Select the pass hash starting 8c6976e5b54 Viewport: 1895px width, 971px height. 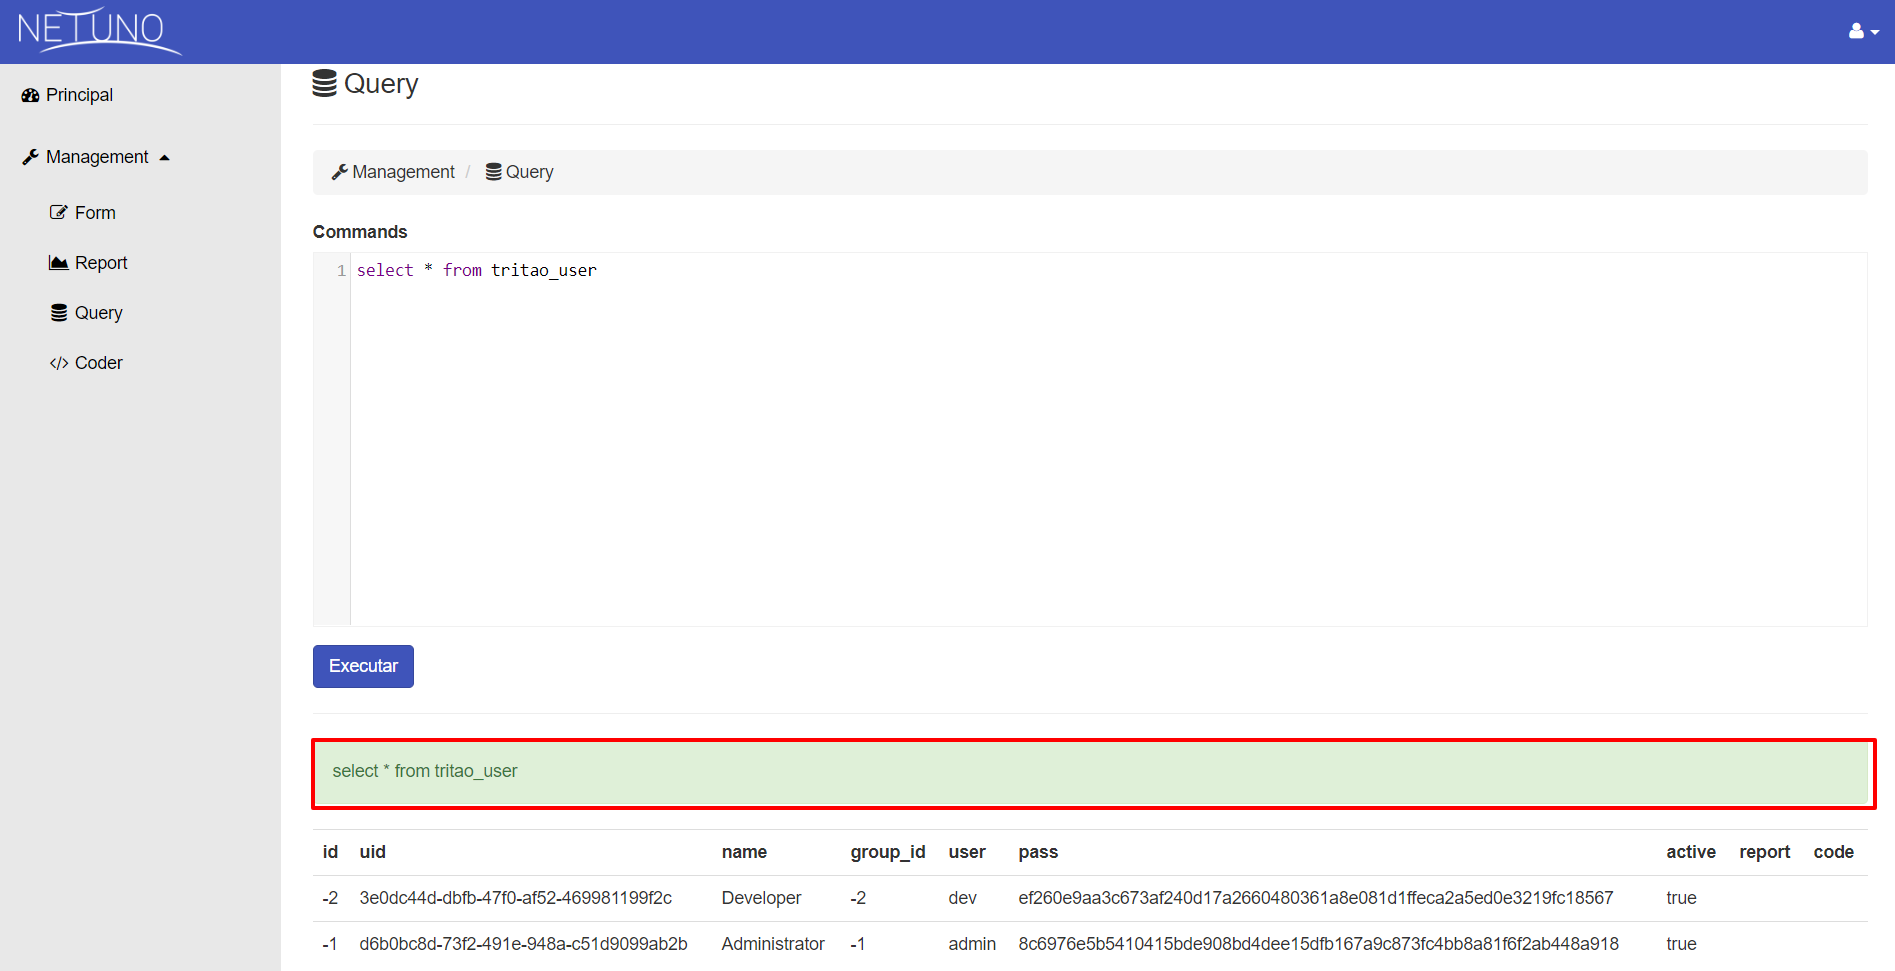[x=1318, y=944]
